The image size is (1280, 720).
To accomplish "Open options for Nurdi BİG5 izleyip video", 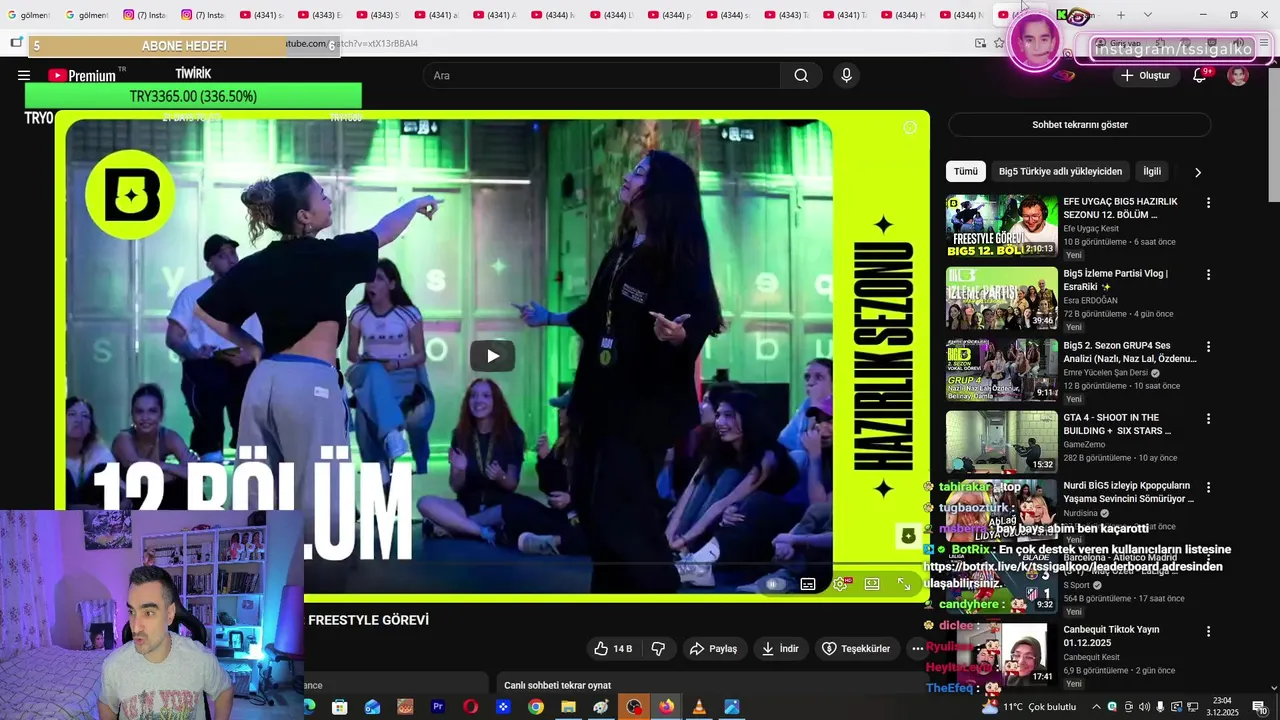I will pos(1208,488).
